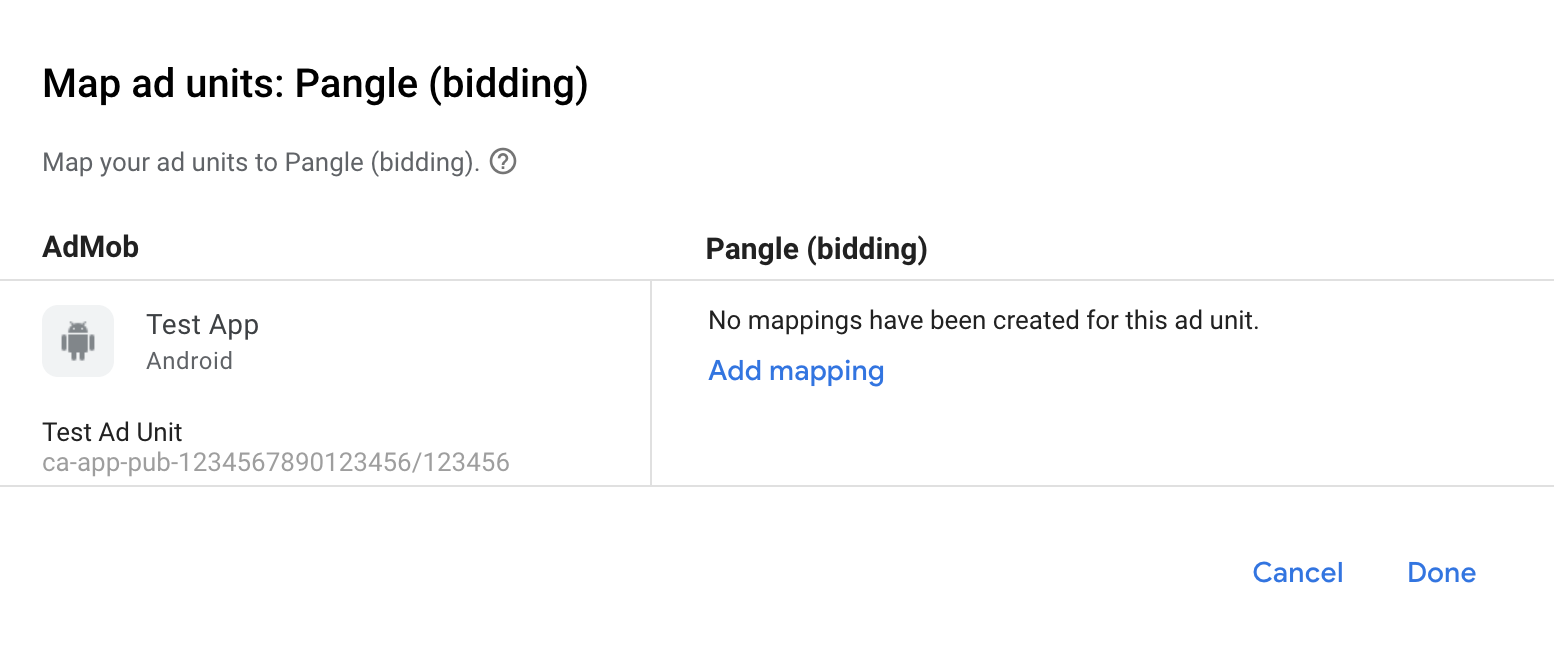Click the ca-app-pub ad unit ID
The image size is (1554, 652).
point(276,462)
